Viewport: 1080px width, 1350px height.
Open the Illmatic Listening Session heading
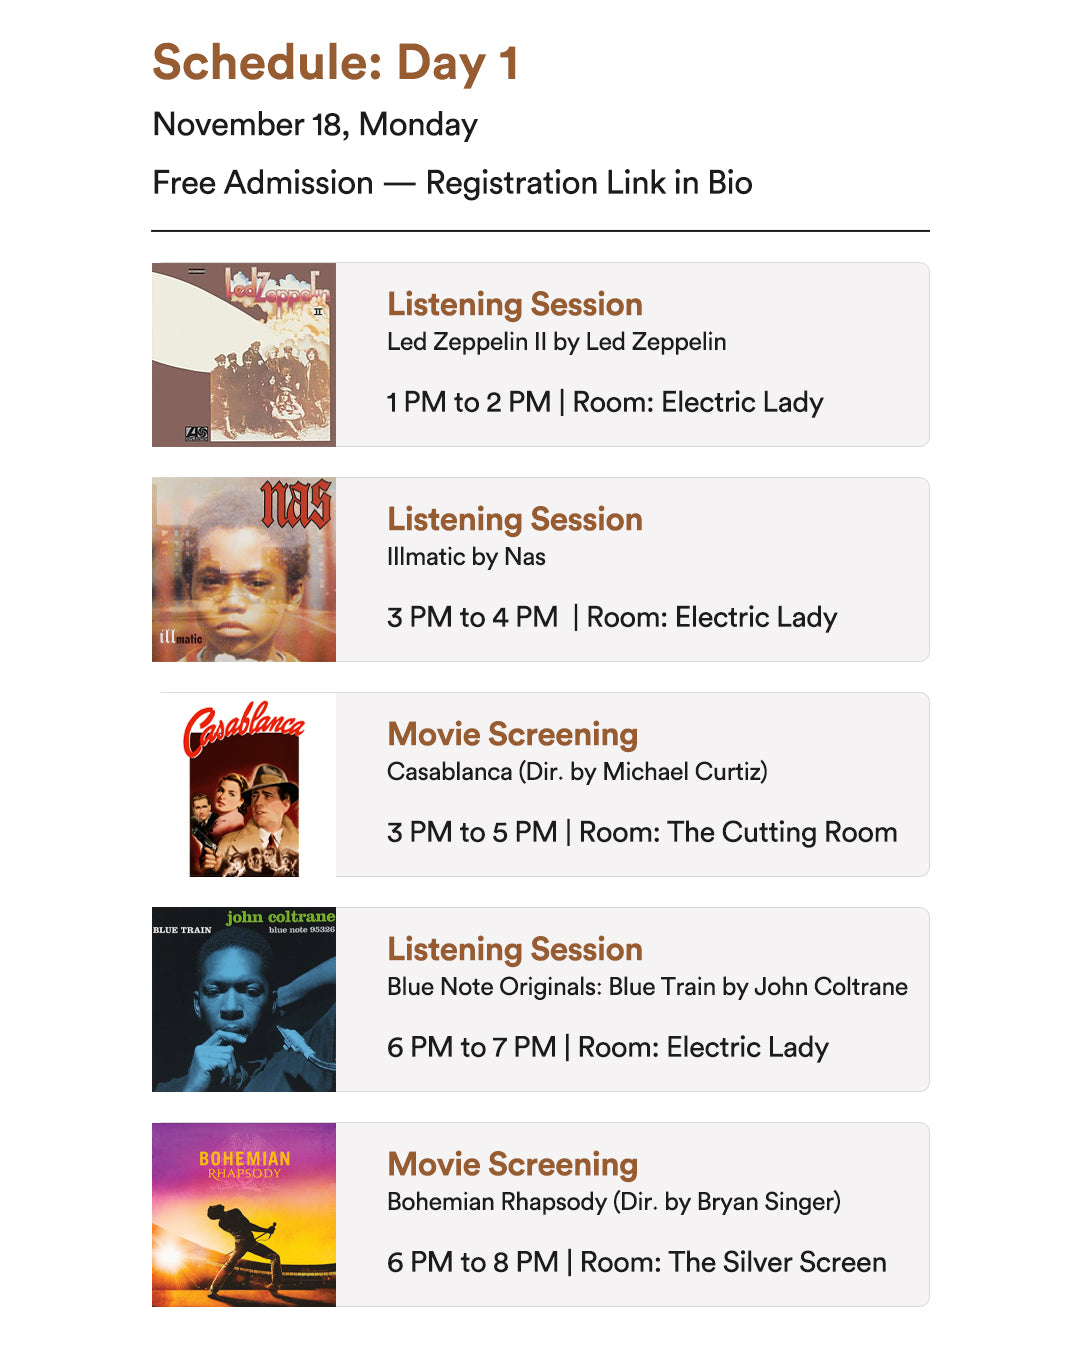515,519
